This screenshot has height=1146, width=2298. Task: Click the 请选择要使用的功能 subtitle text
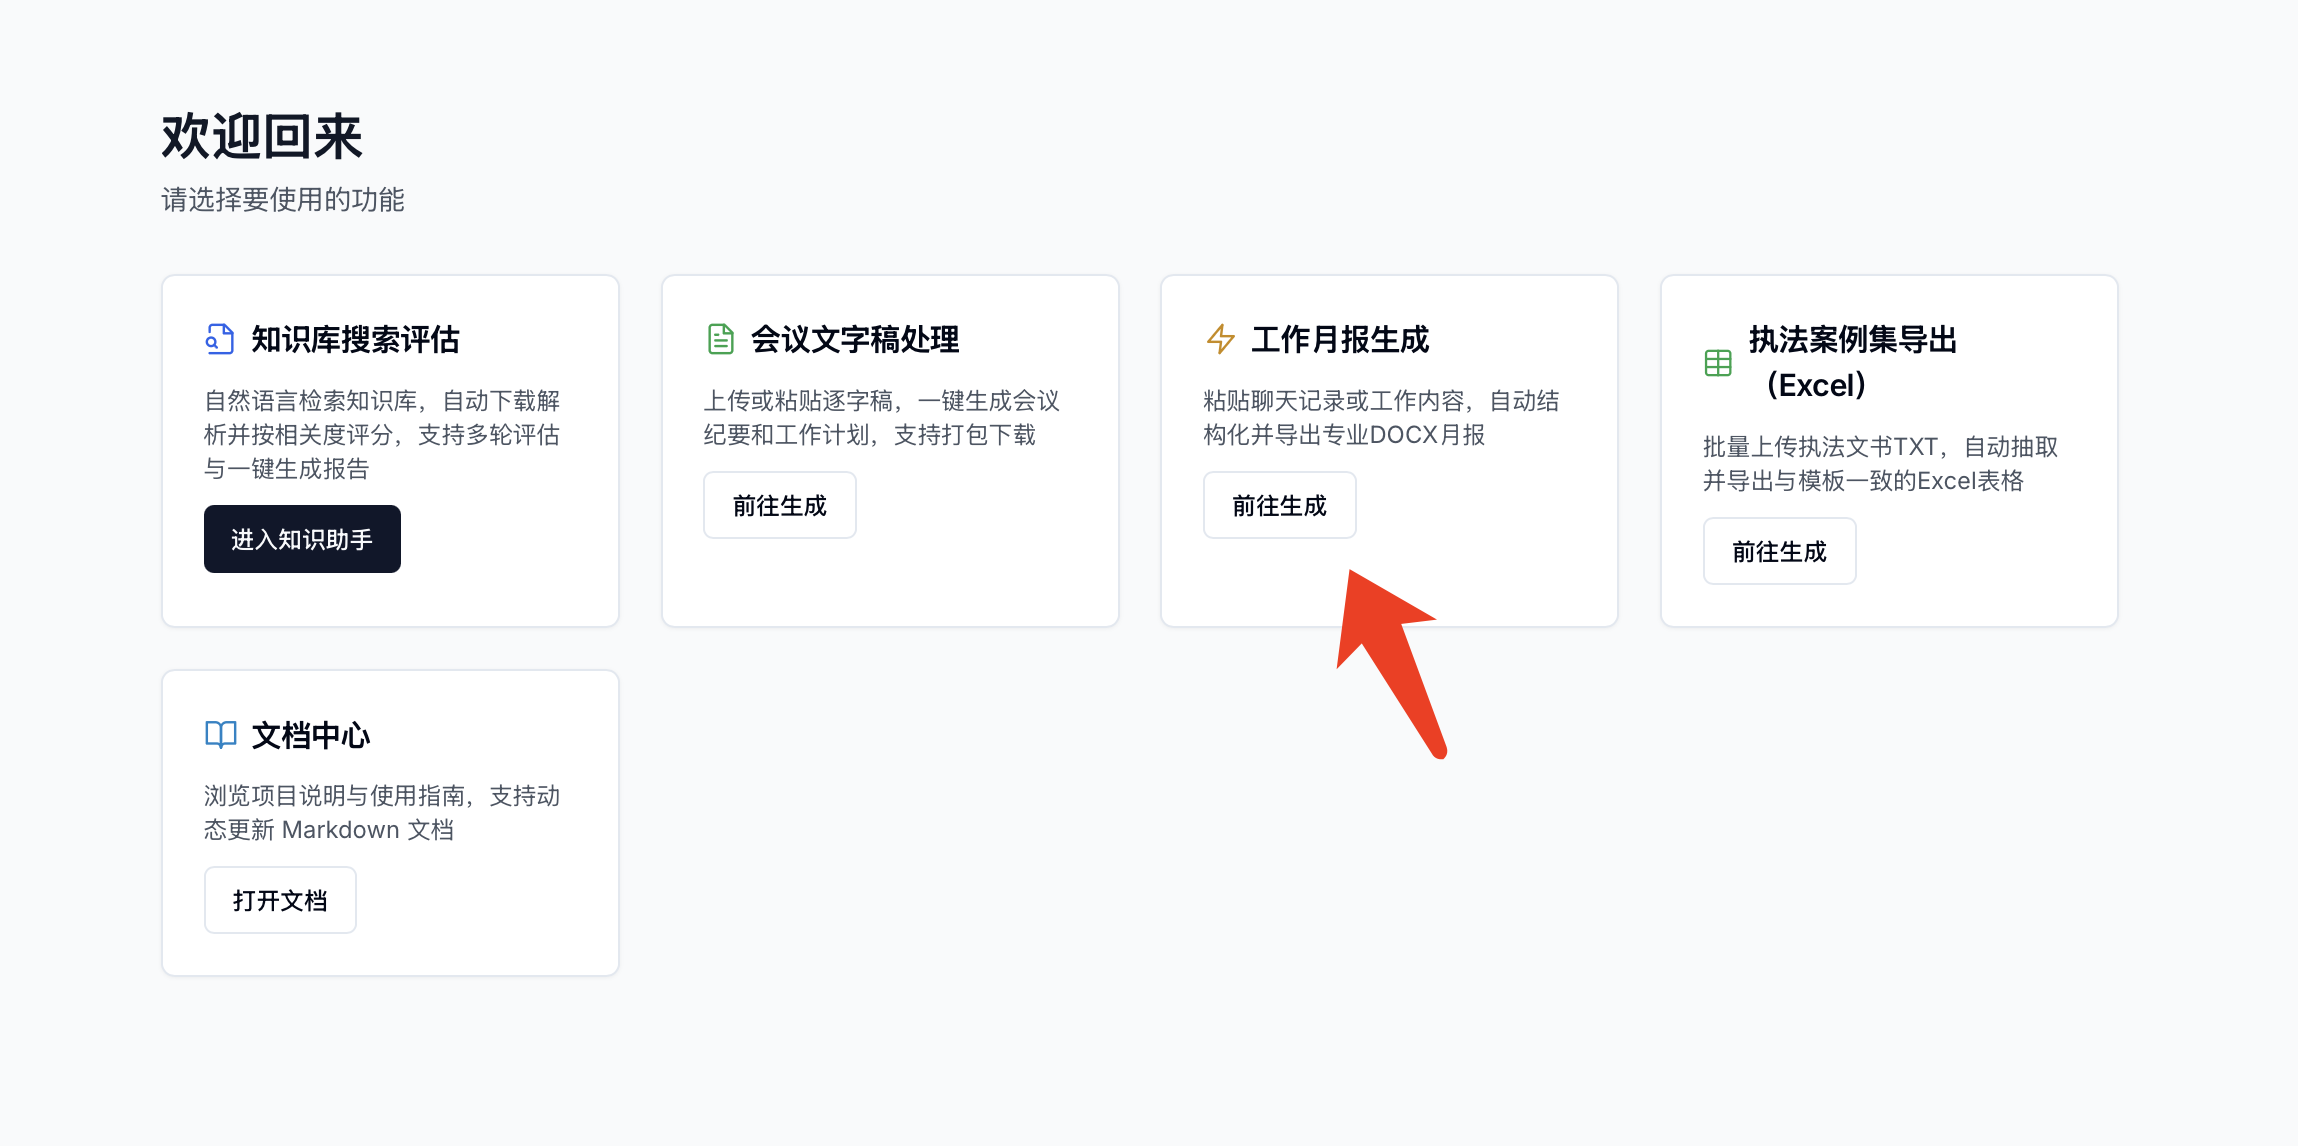[x=283, y=200]
